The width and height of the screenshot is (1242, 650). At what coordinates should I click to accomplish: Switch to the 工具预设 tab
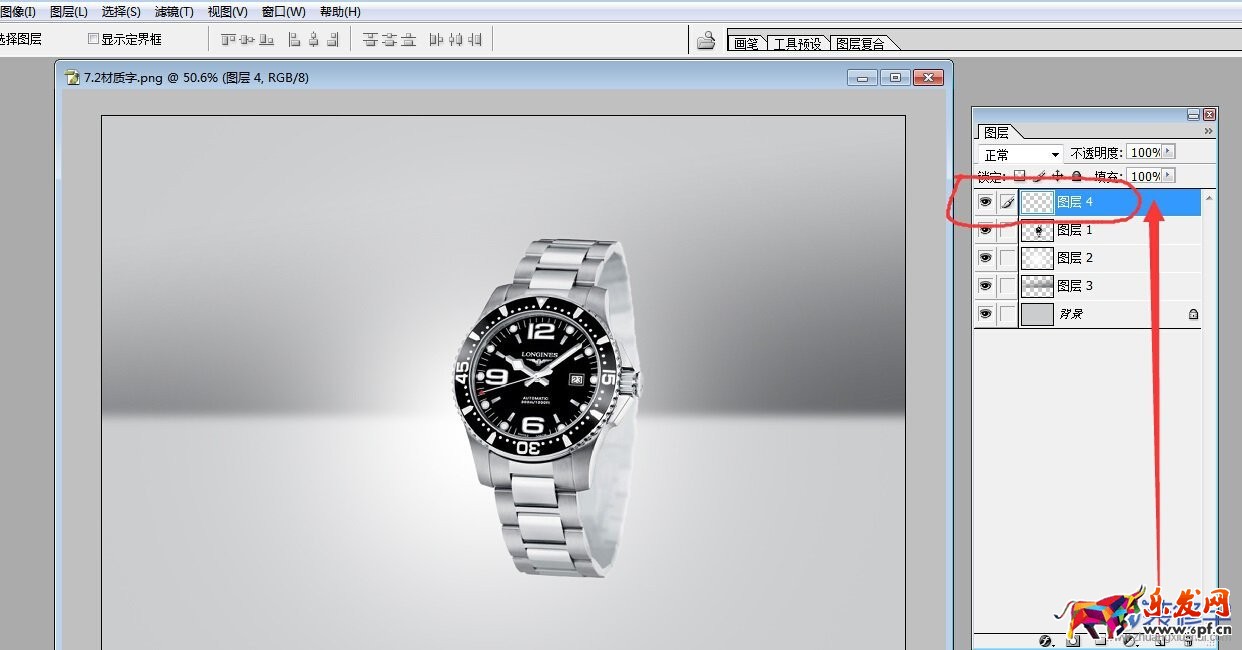point(797,43)
